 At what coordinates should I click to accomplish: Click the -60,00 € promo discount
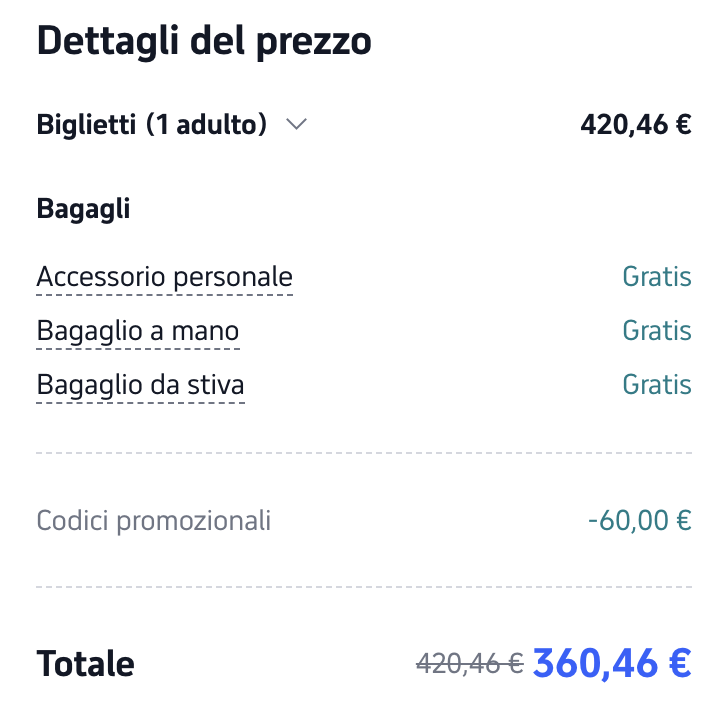(x=639, y=521)
